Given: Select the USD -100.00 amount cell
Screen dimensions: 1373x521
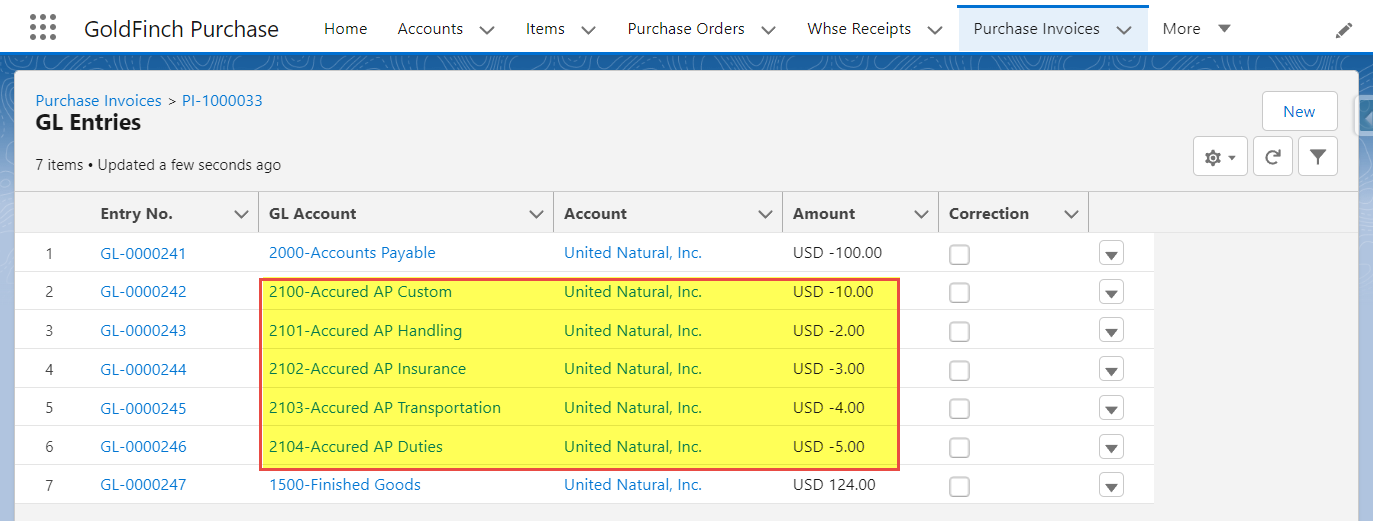Looking at the screenshot, I should (x=838, y=253).
